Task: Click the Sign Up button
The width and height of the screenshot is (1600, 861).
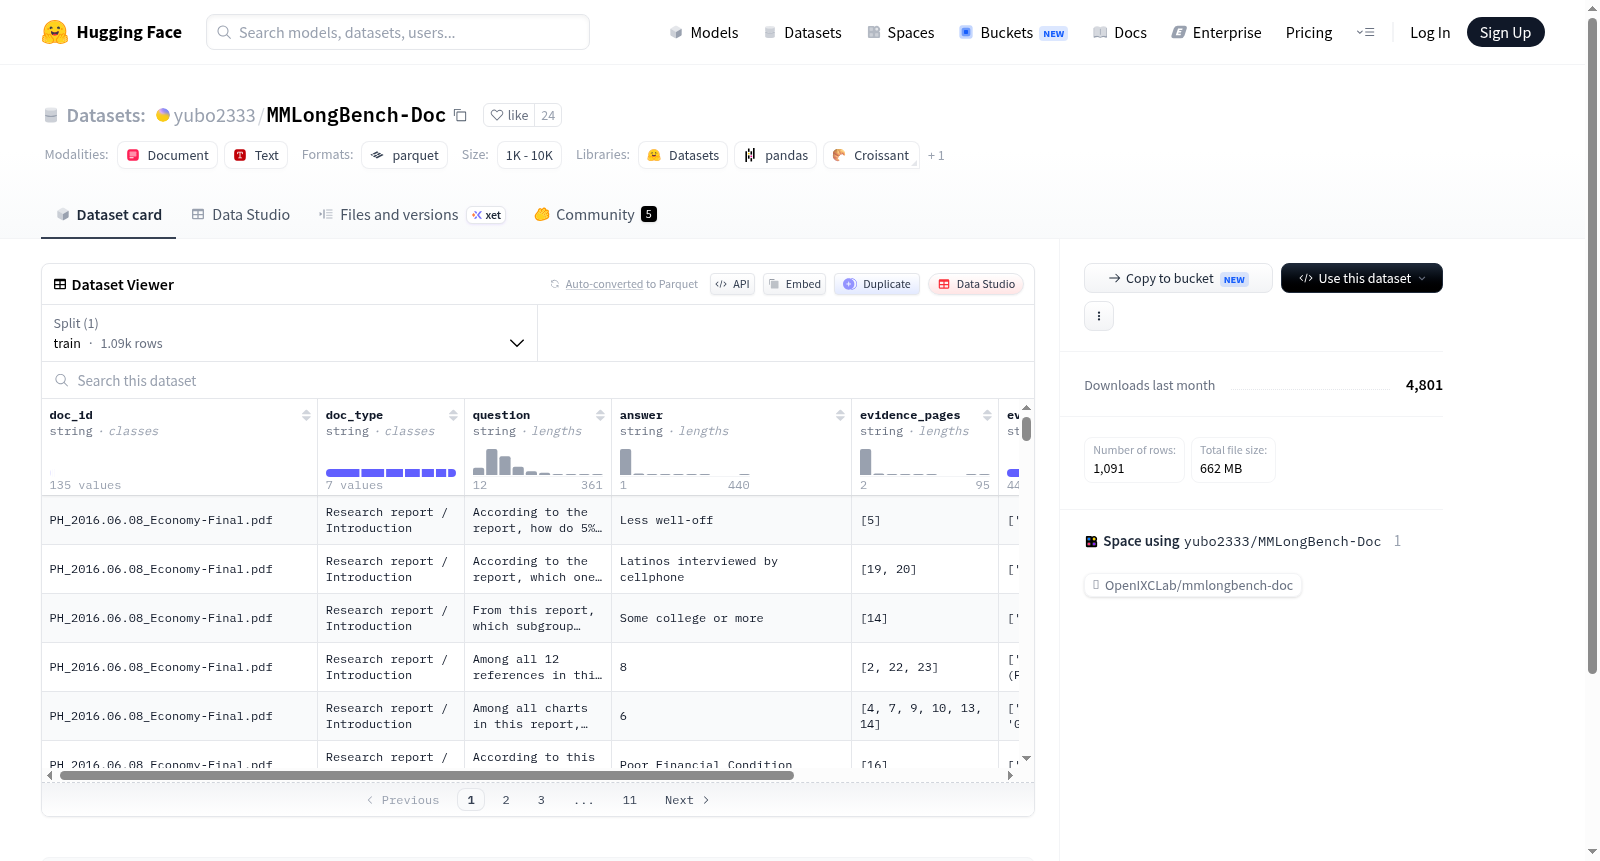Action: pos(1505,32)
